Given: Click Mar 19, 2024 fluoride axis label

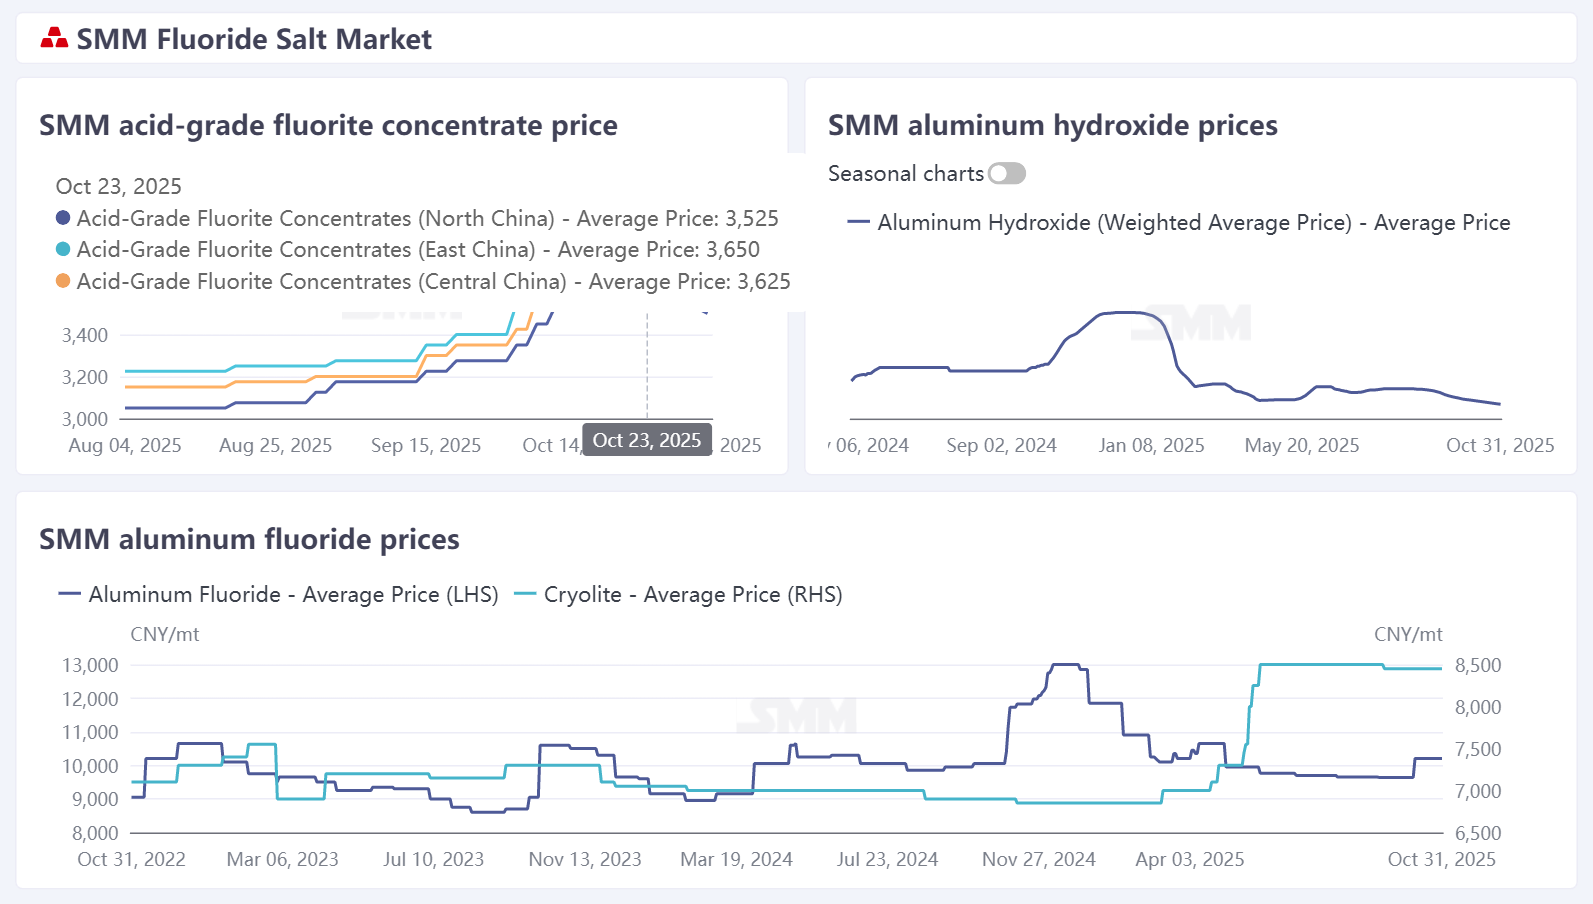Looking at the screenshot, I should (736, 860).
